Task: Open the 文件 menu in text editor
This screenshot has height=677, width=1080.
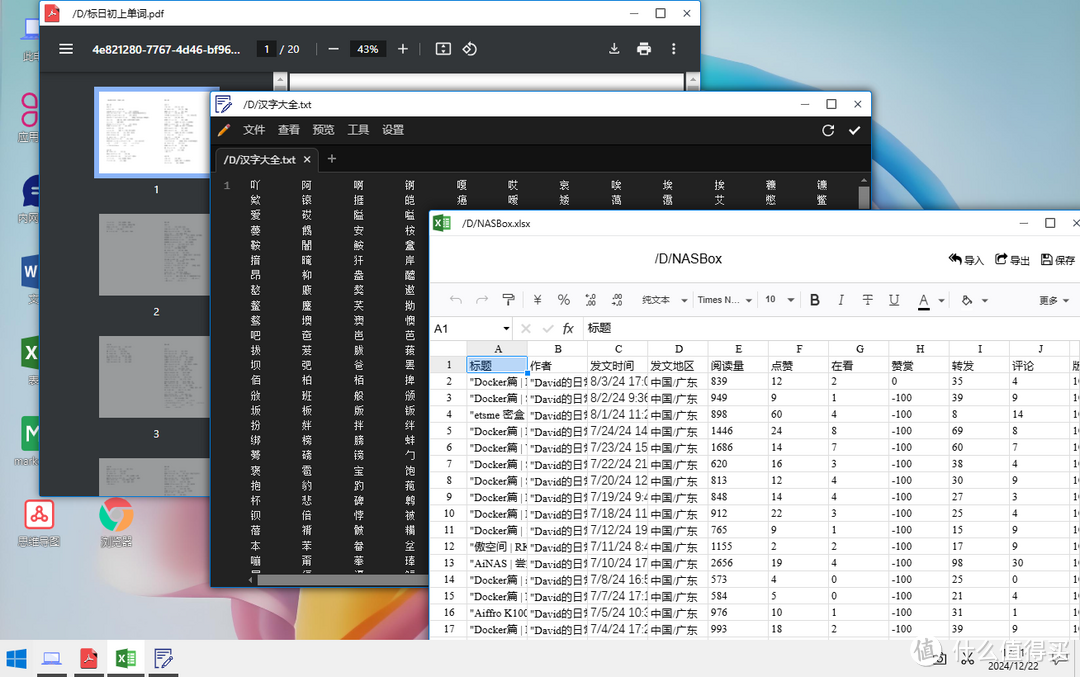Action: tap(254, 130)
